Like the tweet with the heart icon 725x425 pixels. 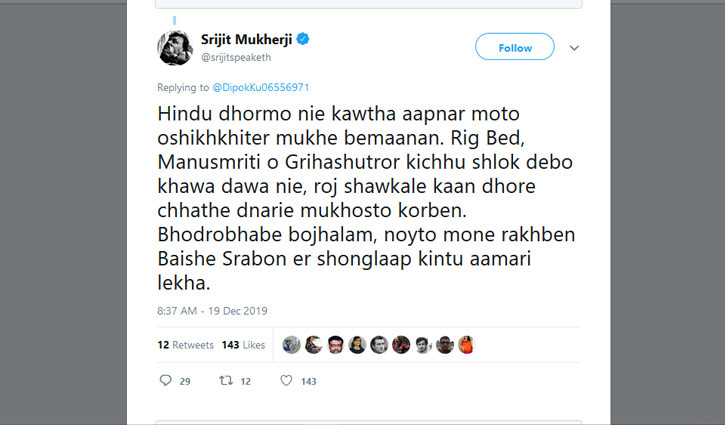(x=286, y=380)
